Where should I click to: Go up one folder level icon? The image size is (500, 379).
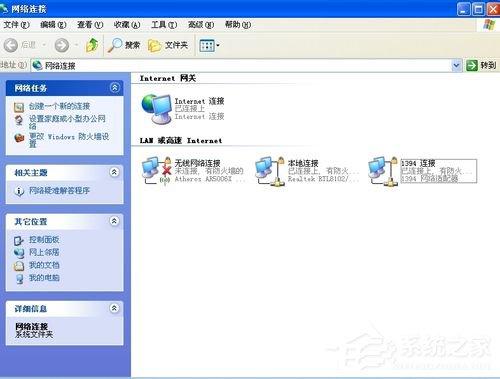[x=92, y=45]
